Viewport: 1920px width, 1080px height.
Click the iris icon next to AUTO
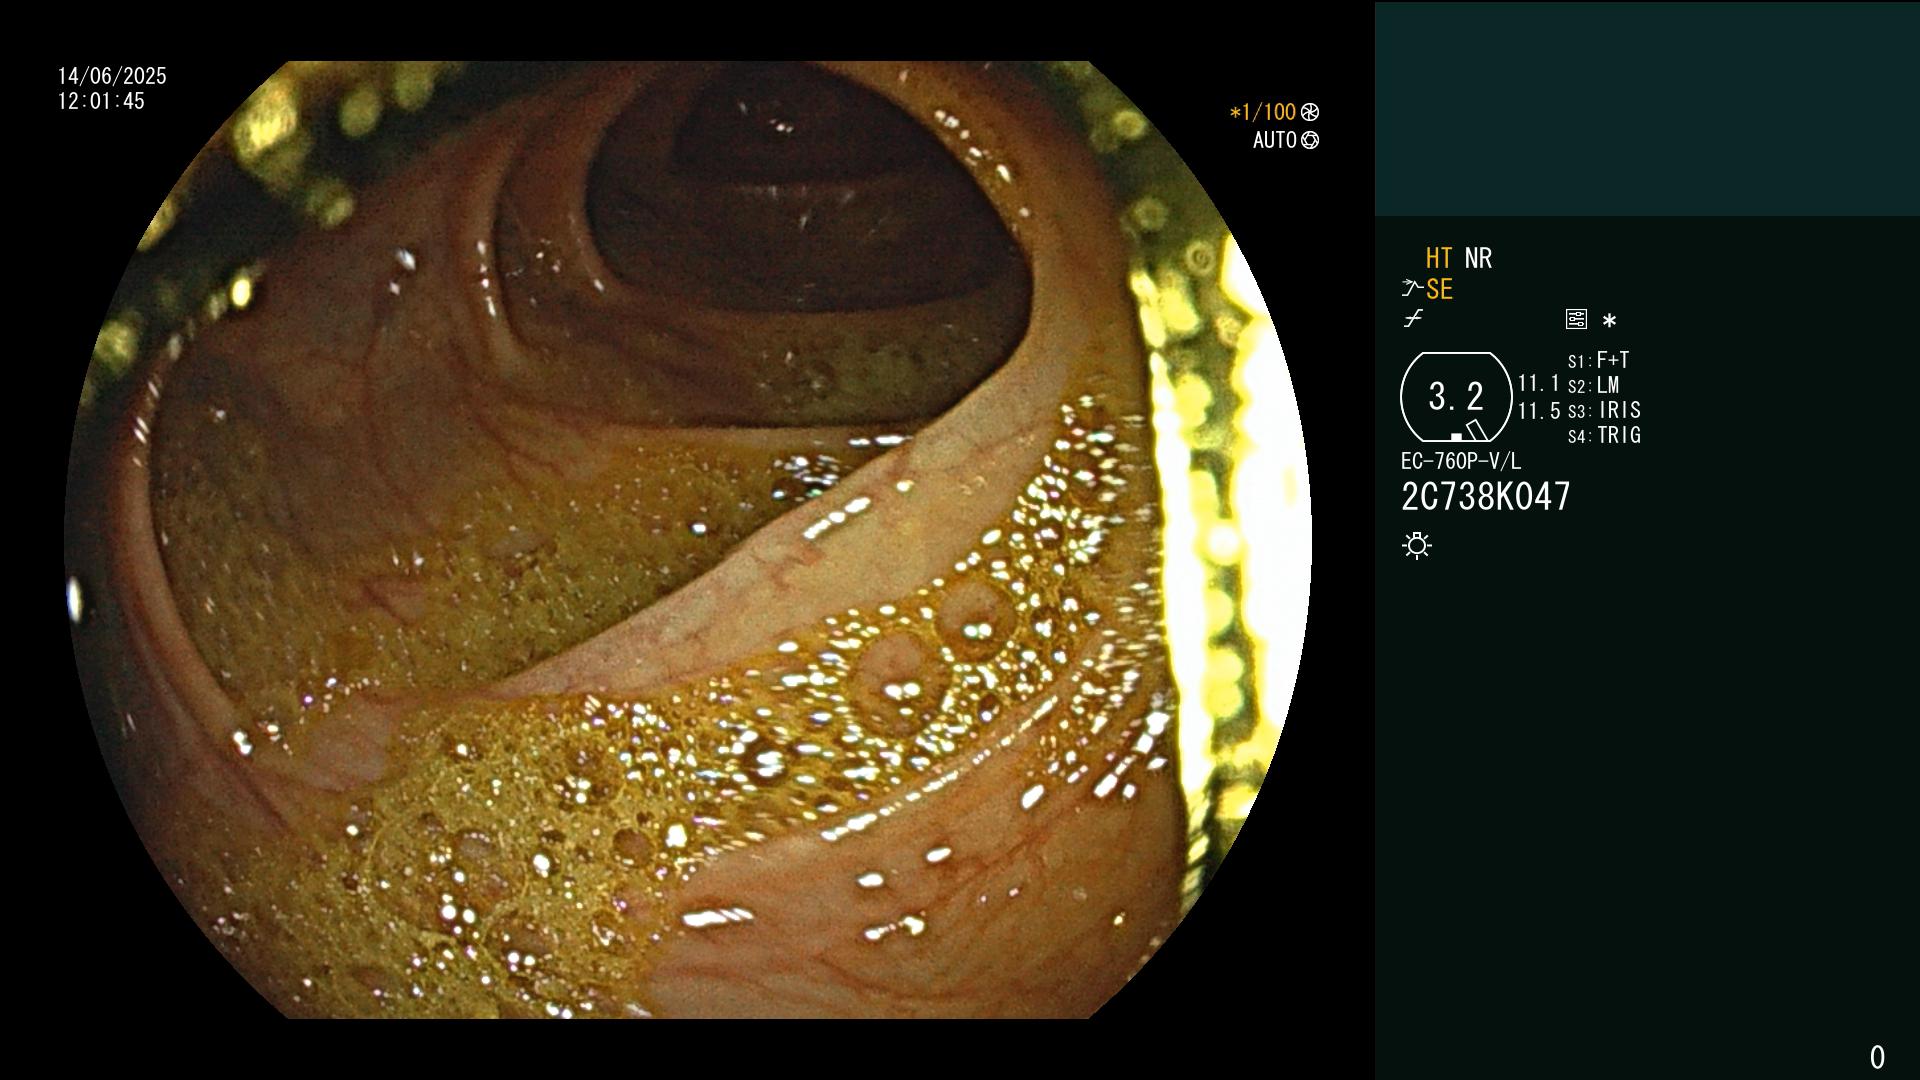[x=1310, y=140]
